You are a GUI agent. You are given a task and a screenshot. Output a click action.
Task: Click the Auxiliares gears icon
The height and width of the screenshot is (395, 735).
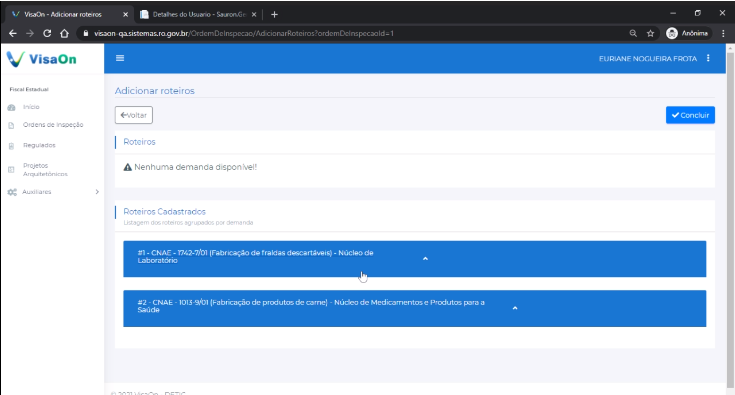coord(12,192)
